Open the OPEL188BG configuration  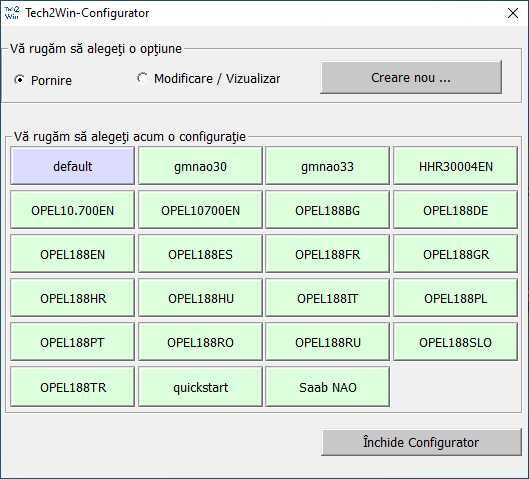(x=328, y=210)
